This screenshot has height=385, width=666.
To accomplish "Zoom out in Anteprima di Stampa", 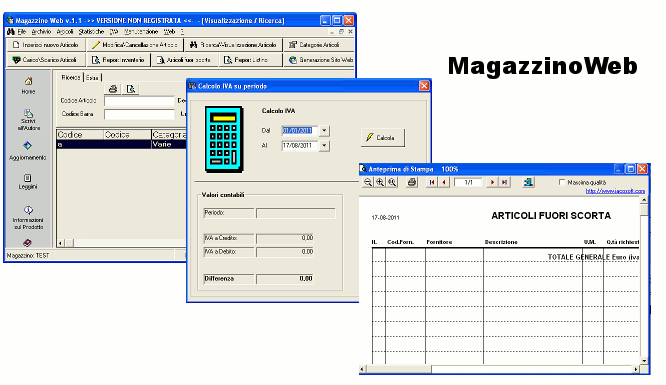I will click(x=368, y=182).
